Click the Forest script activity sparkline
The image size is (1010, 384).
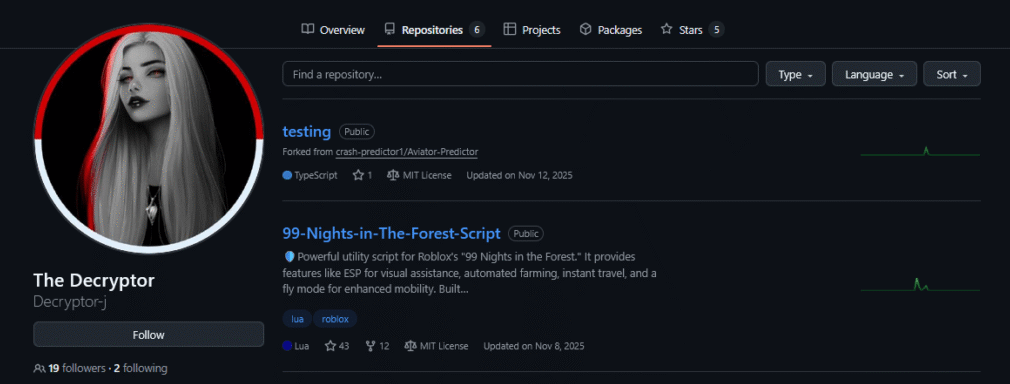point(920,285)
